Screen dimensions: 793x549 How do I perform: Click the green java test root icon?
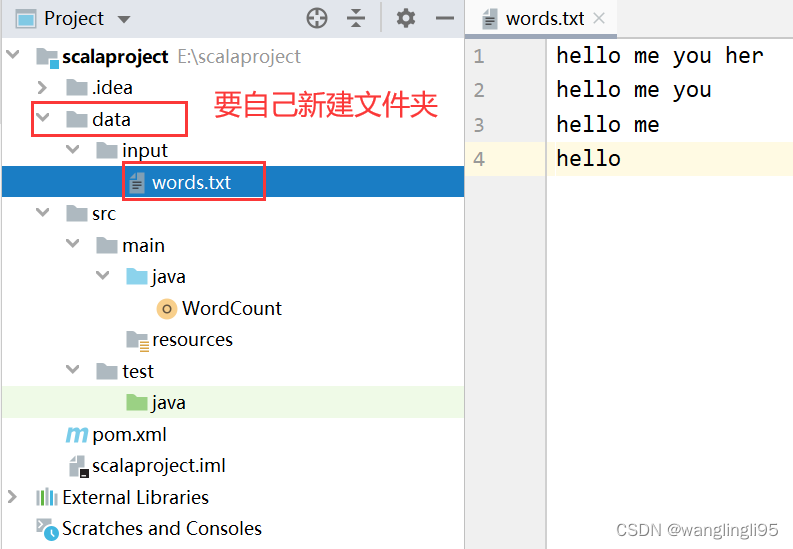(137, 402)
